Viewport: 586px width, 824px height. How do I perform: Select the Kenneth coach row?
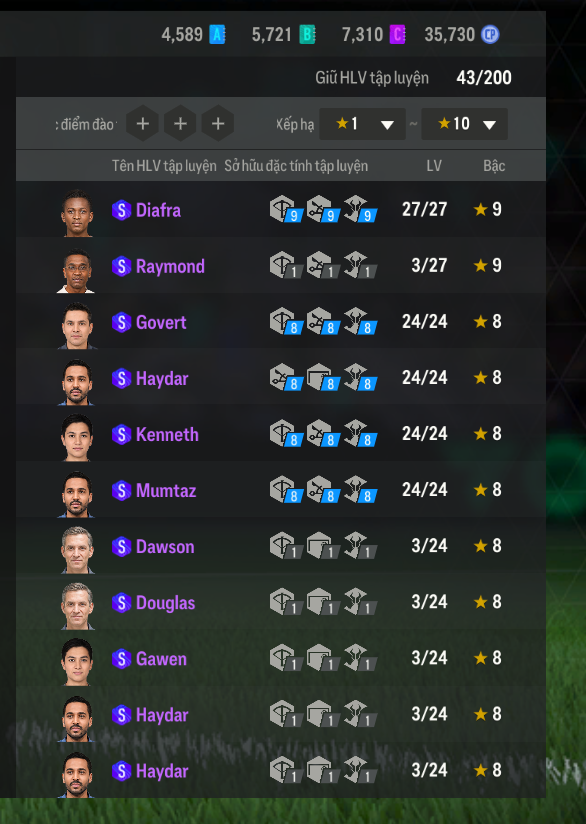pyautogui.click(x=281, y=434)
